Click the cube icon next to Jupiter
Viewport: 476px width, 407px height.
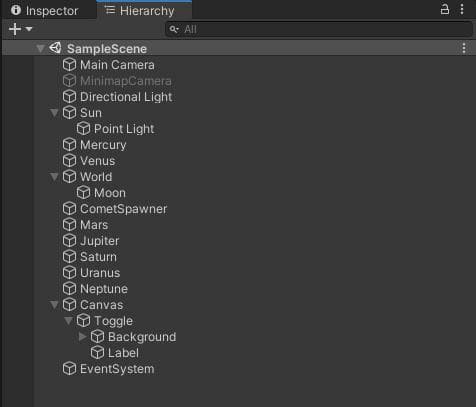point(69,241)
